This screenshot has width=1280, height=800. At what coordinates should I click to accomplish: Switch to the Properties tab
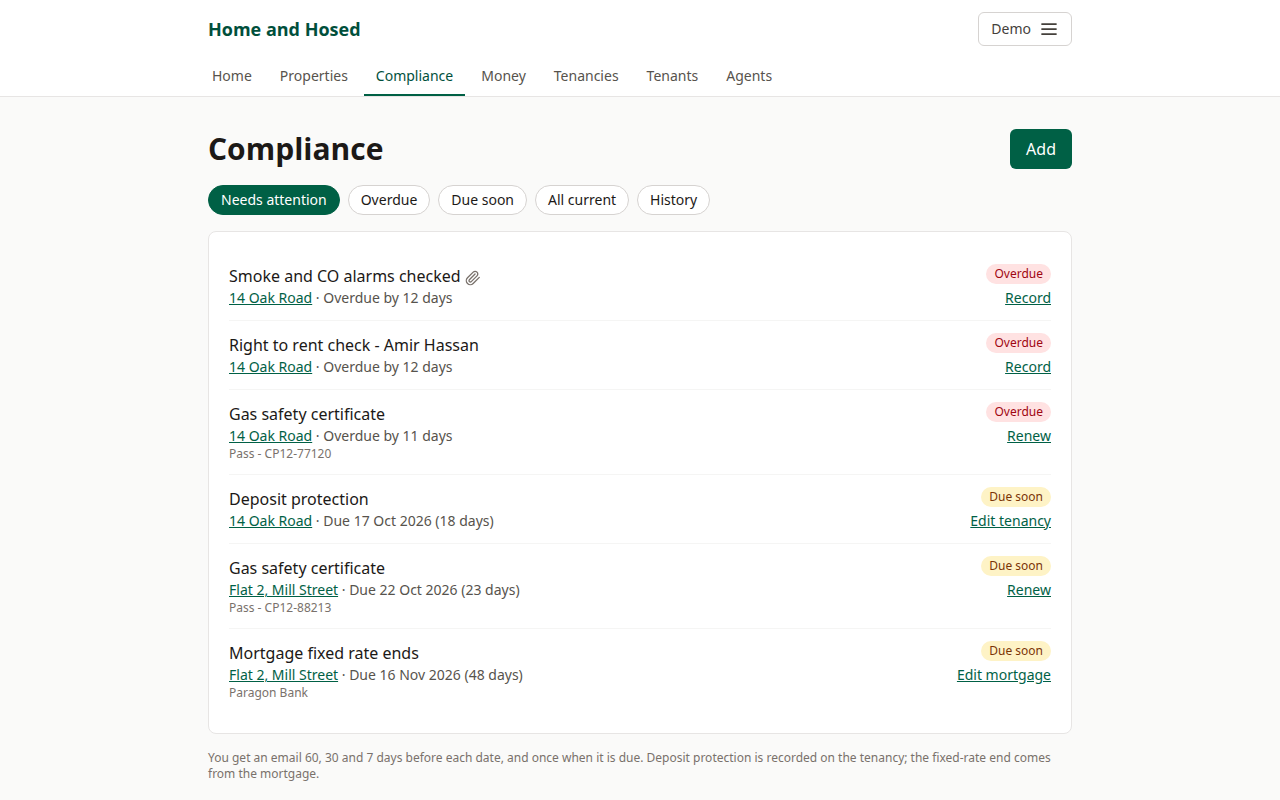click(x=314, y=76)
